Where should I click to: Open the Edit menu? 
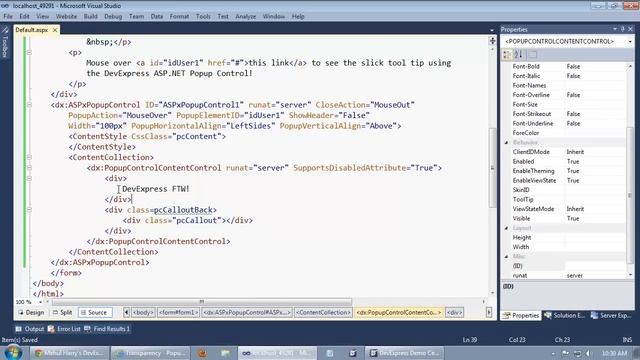pos(24,16)
